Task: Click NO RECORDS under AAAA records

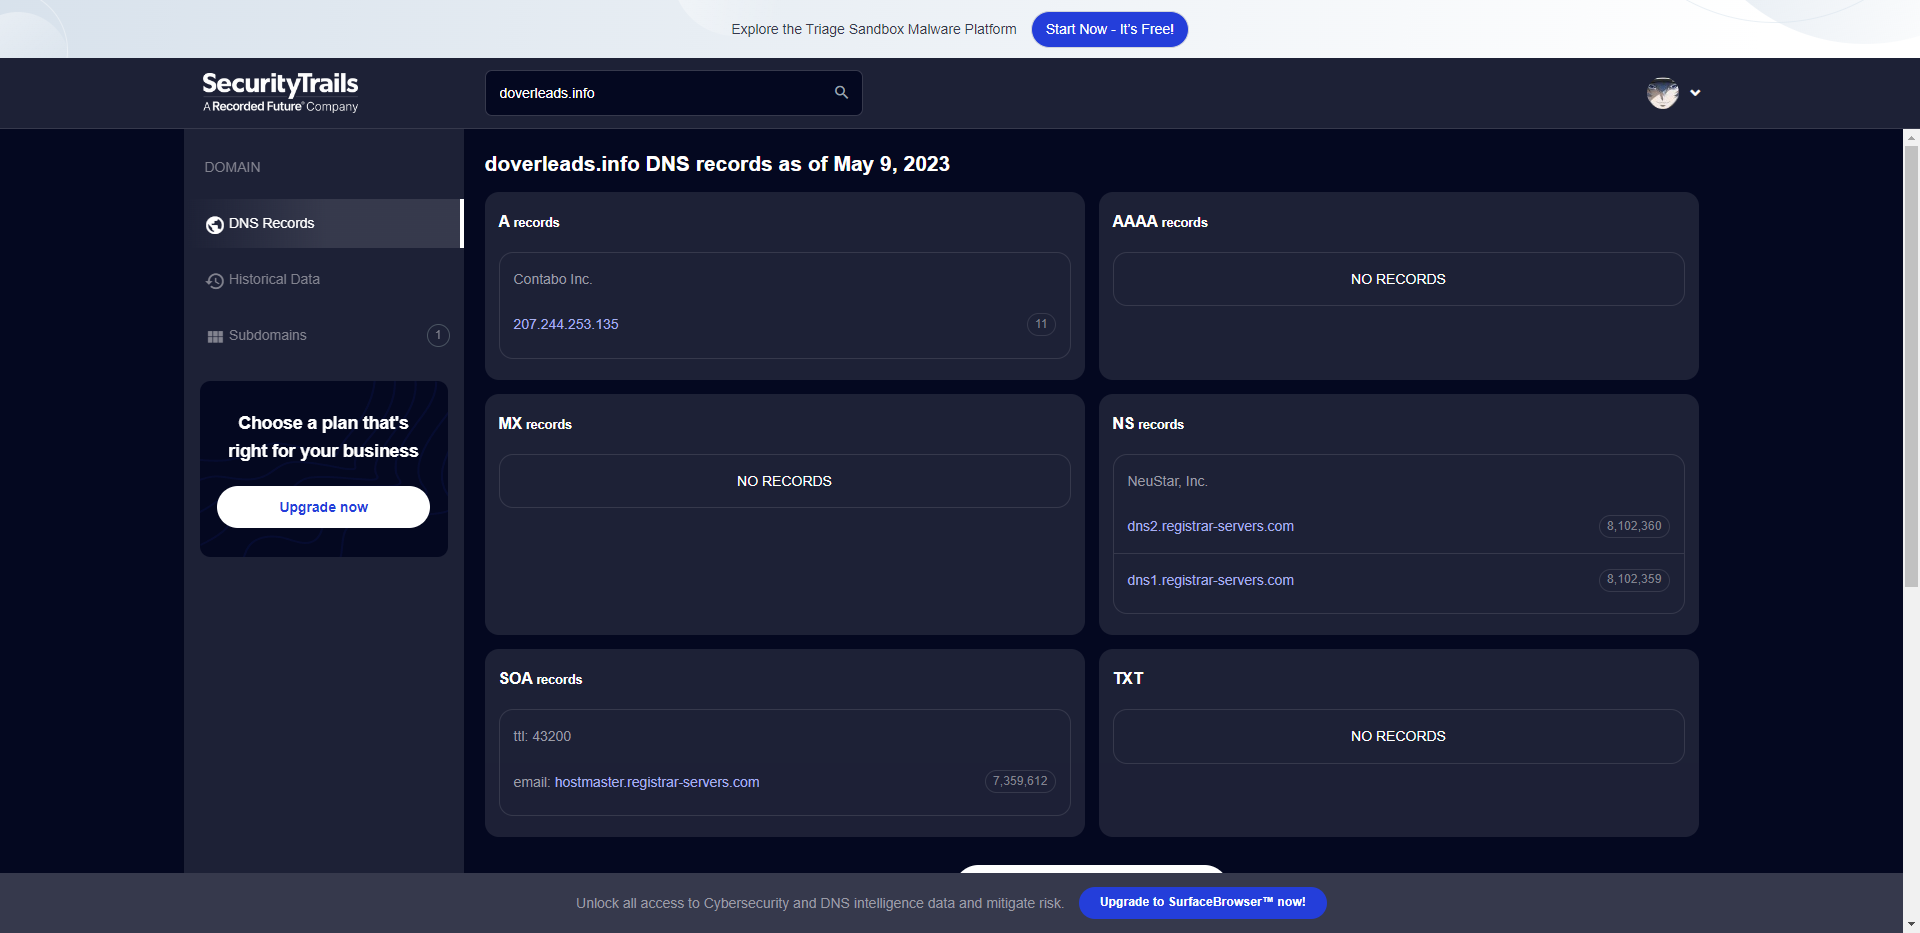Action: 1398,279
